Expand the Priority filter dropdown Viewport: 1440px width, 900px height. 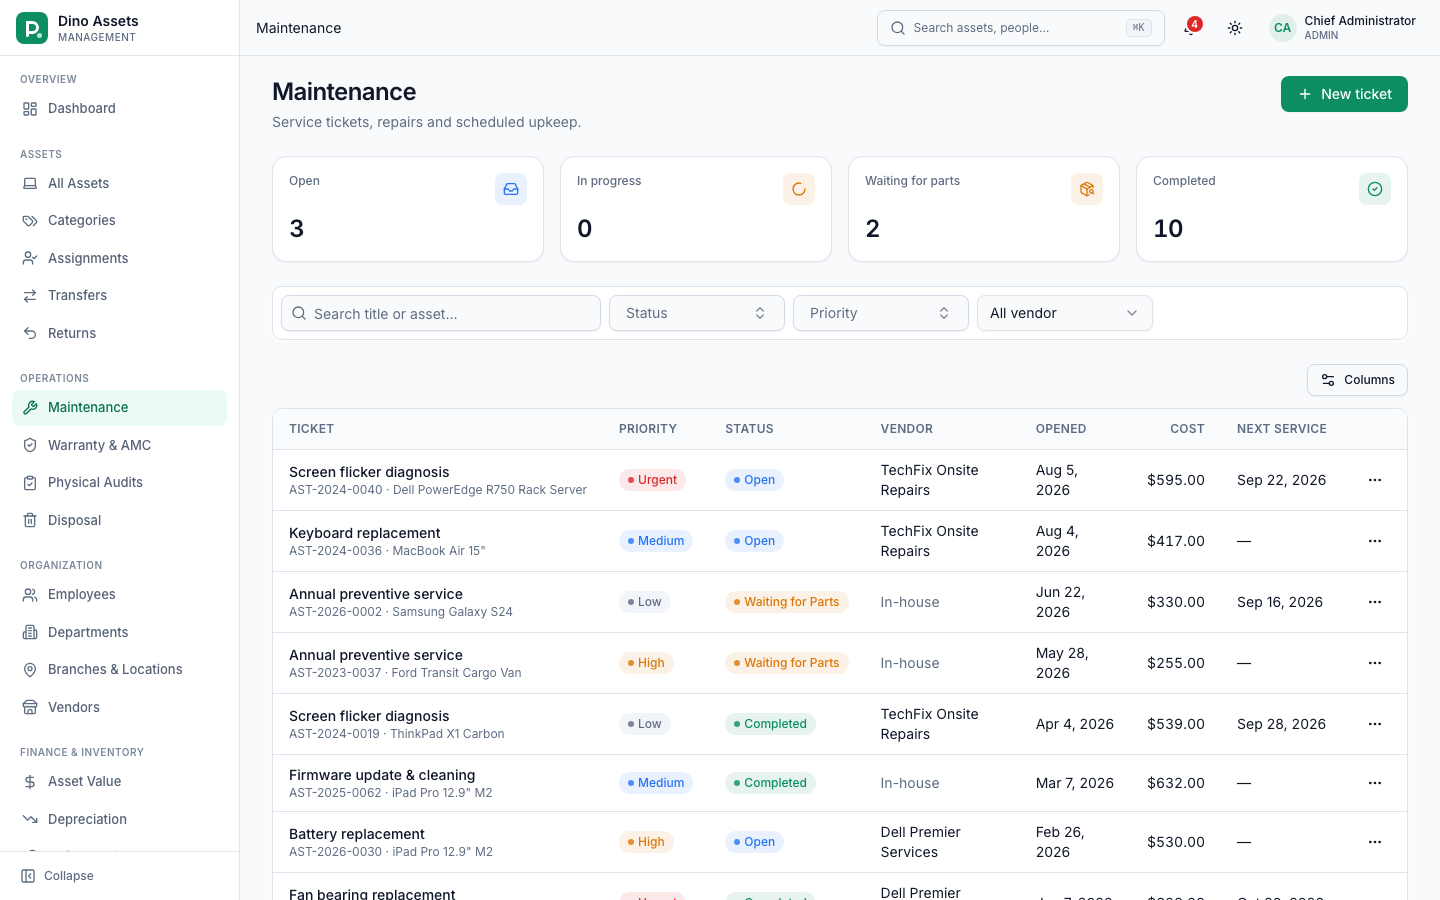pyautogui.click(x=881, y=313)
